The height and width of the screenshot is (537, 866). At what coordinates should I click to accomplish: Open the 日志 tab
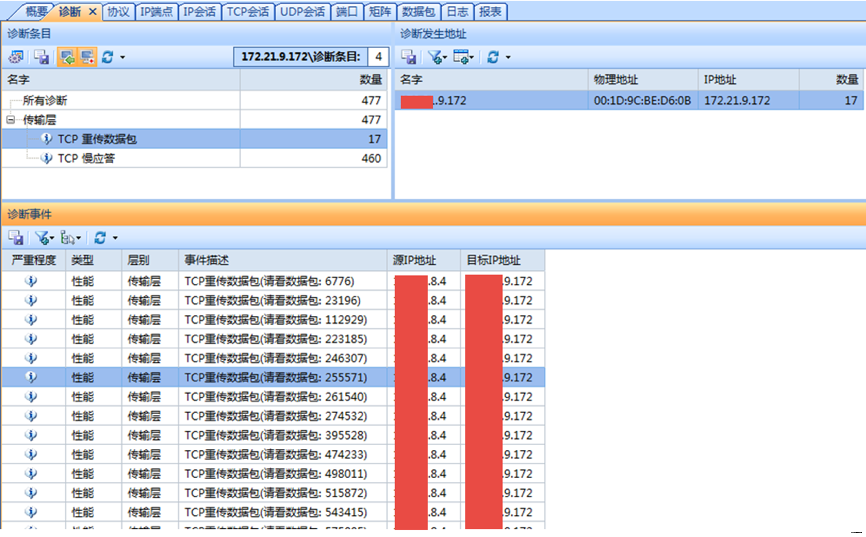click(457, 12)
